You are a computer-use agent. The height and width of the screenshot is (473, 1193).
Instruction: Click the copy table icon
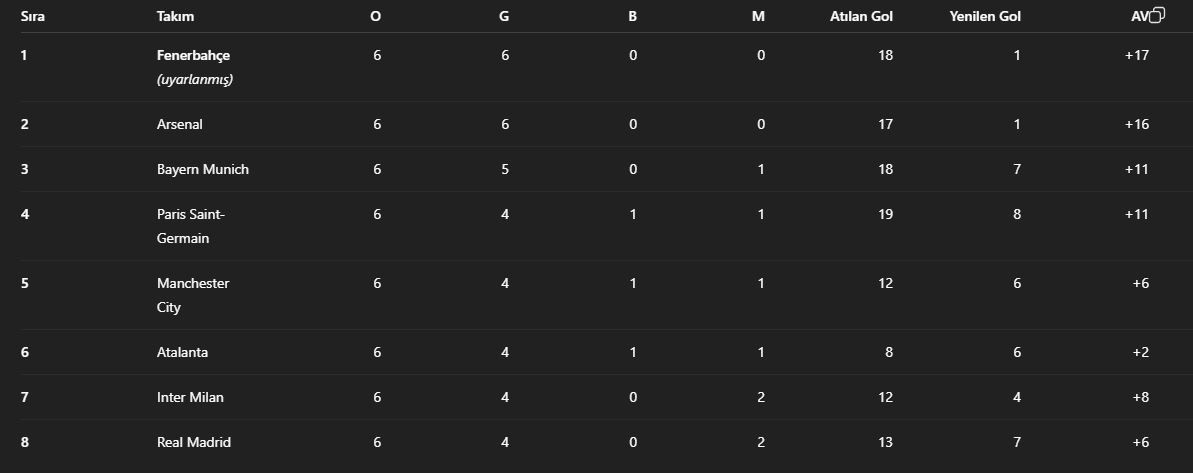[x=1158, y=15]
